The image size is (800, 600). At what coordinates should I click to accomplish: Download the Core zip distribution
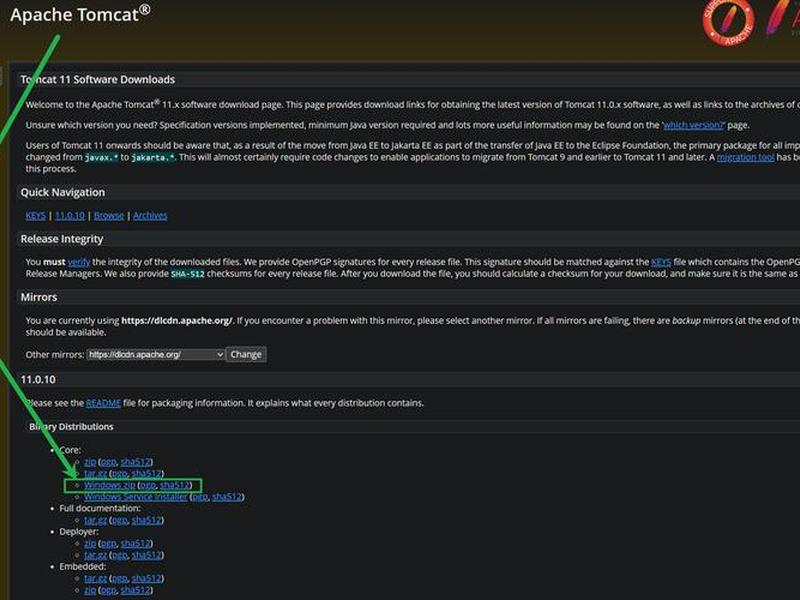[x=90, y=462]
